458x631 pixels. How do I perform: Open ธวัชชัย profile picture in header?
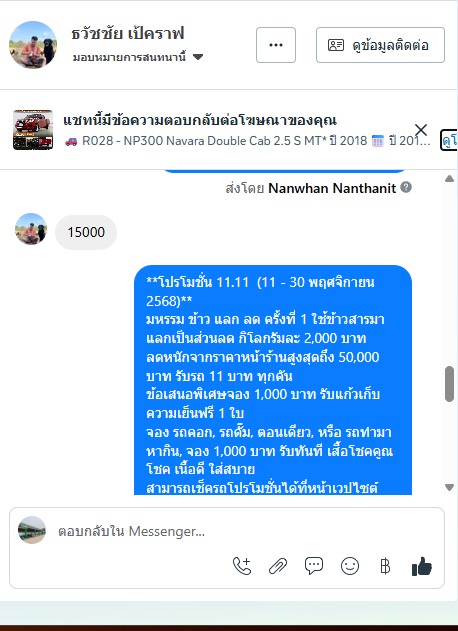[x=33, y=45]
